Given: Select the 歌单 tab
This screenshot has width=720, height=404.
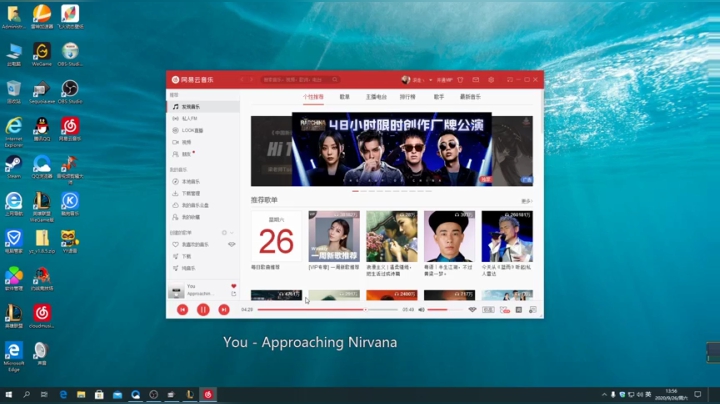Looking at the screenshot, I should [345, 97].
